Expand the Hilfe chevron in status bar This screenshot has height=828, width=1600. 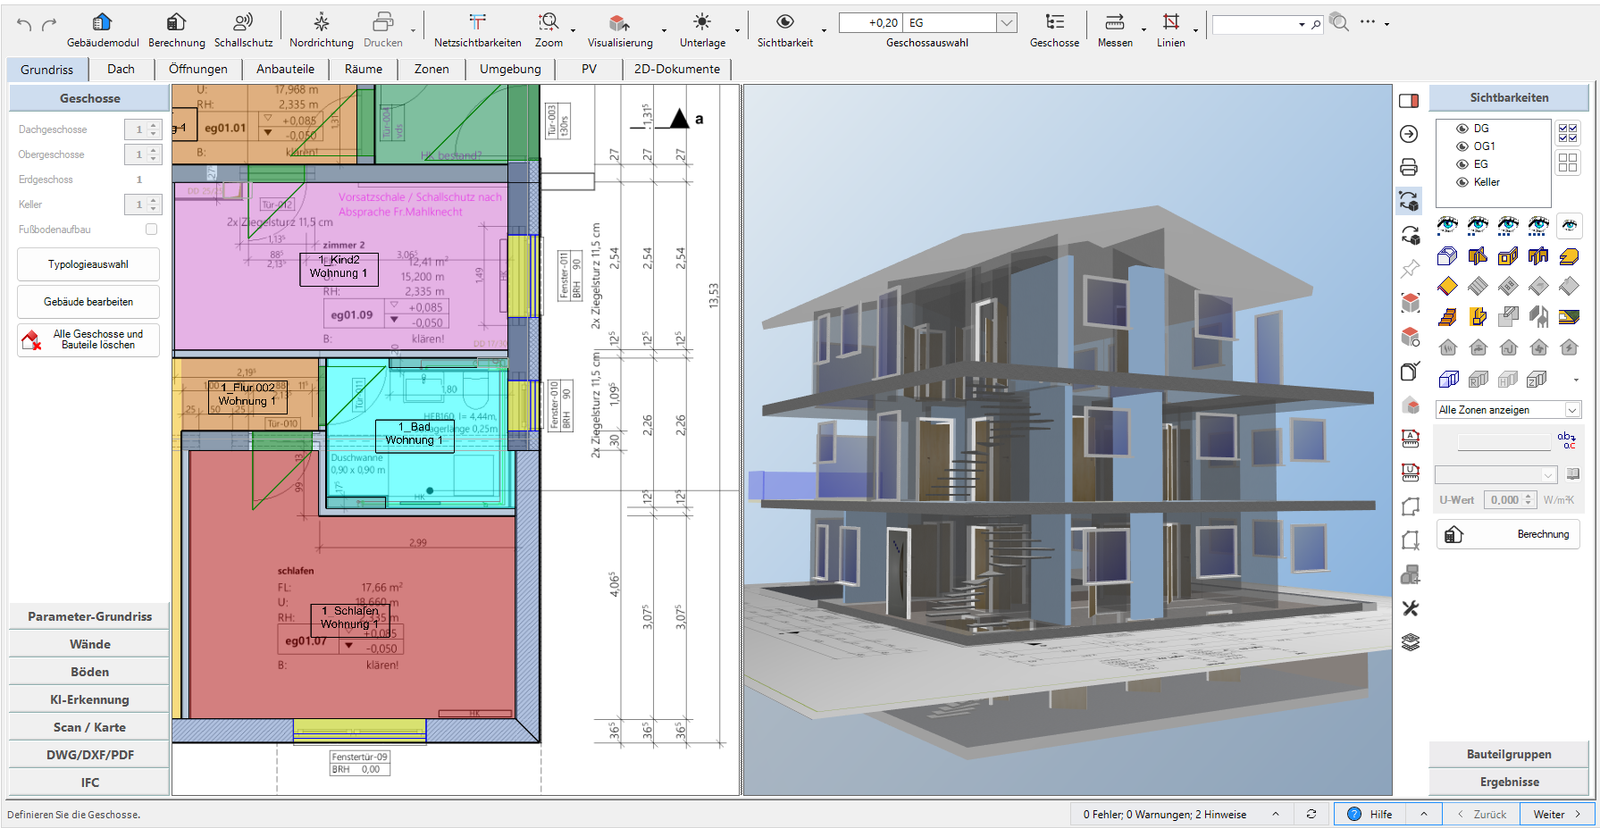click(1424, 814)
